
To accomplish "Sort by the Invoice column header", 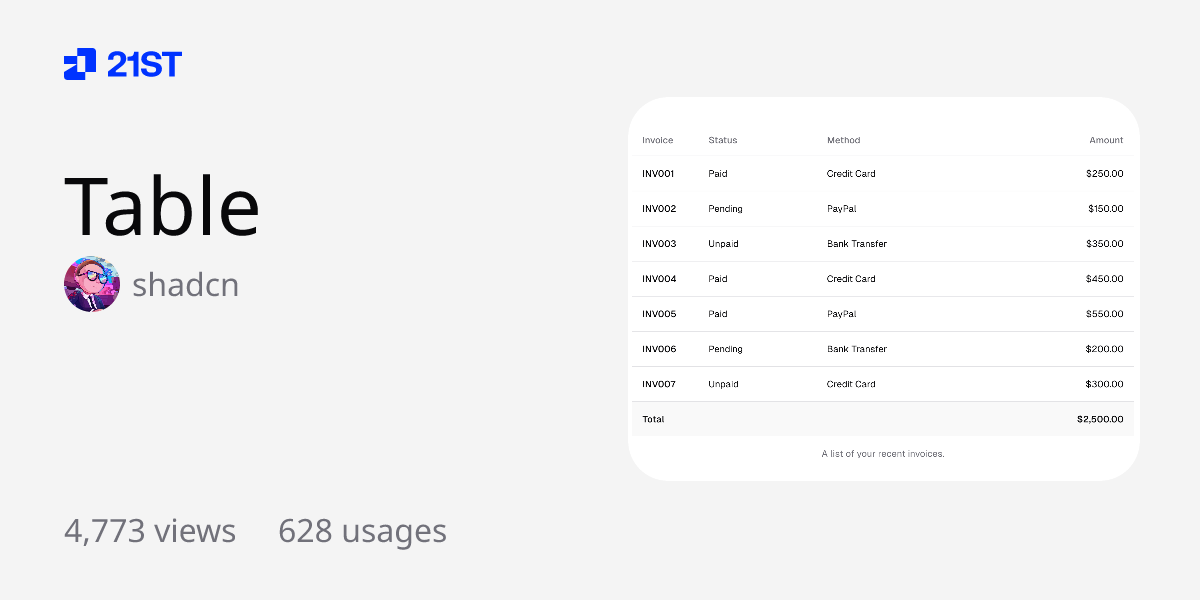I will point(657,140).
